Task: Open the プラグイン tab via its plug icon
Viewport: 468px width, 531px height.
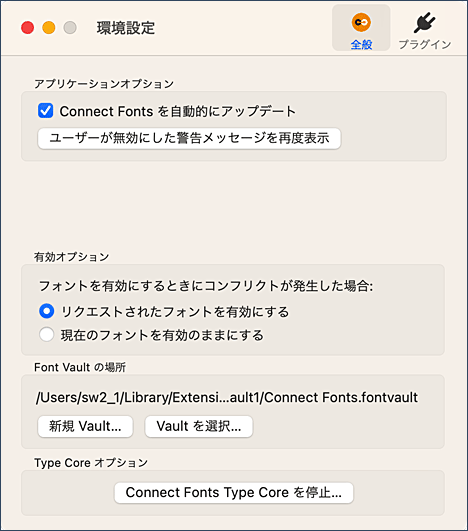Action: click(x=425, y=23)
